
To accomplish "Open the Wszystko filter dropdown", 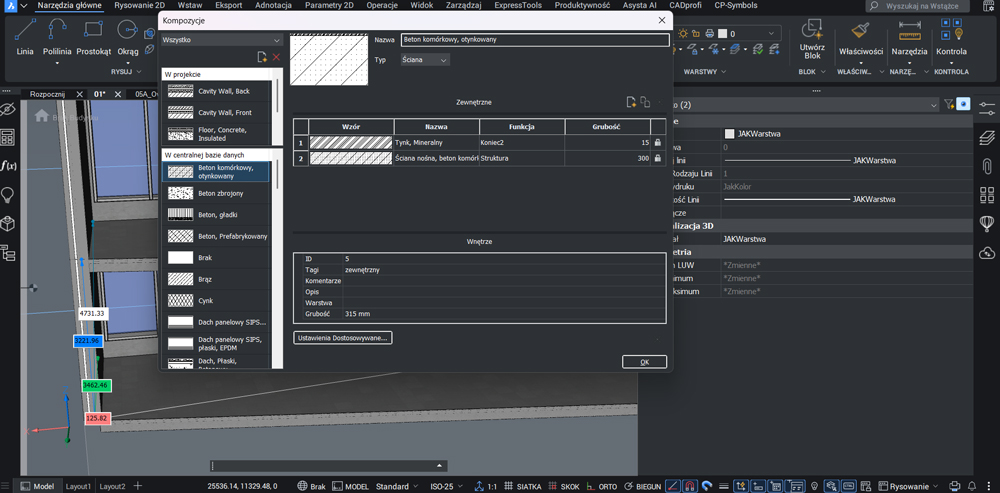I will (x=221, y=40).
